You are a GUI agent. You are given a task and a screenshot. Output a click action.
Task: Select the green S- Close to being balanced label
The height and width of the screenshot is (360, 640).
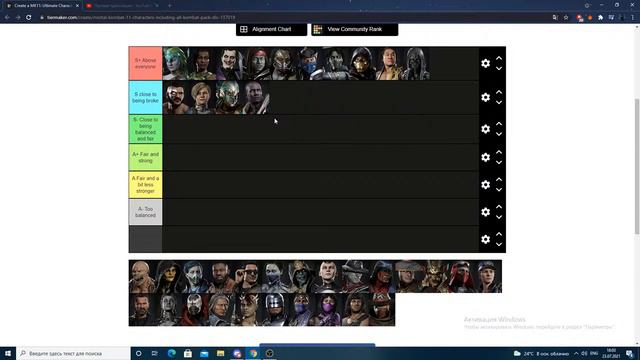pos(145,129)
